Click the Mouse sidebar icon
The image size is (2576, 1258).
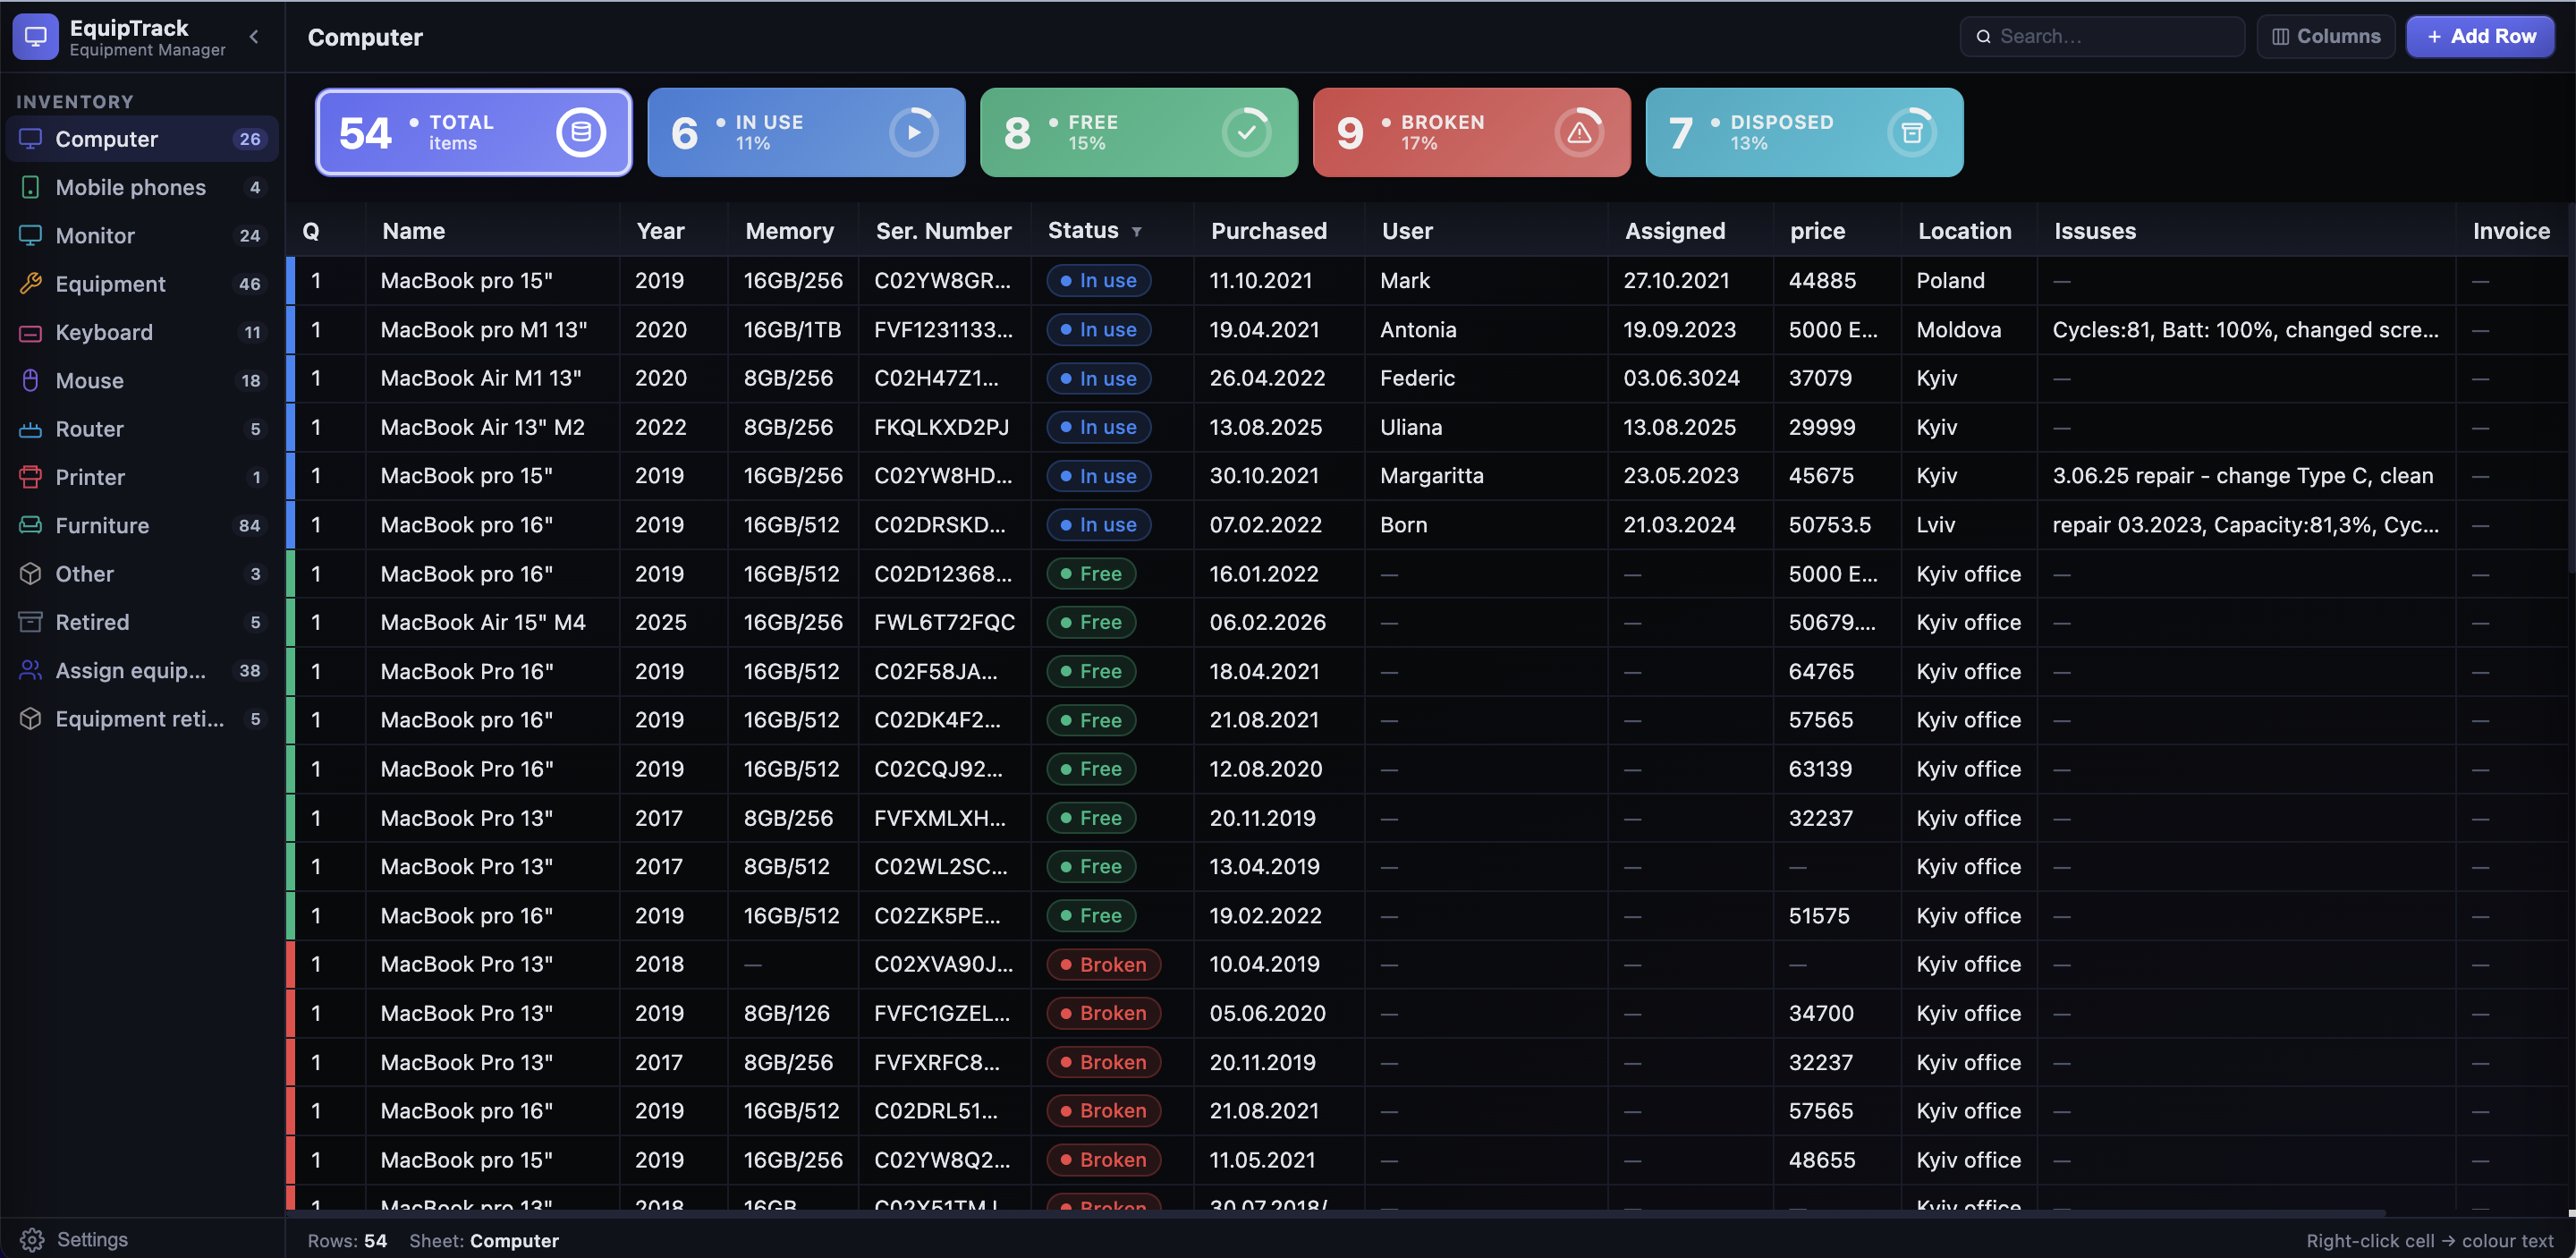coord(31,381)
